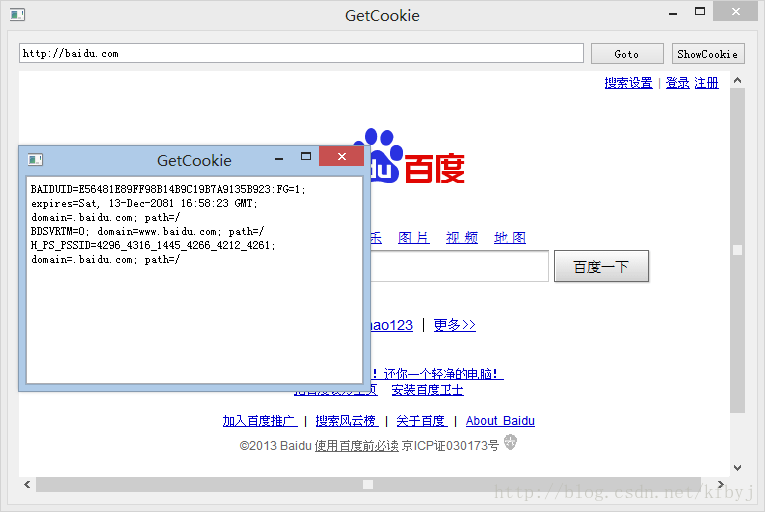The height and width of the screenshot is (512, 765).
Task: Click the 还你一个轻净的电脑 link
Action: [x=438, y=374]
